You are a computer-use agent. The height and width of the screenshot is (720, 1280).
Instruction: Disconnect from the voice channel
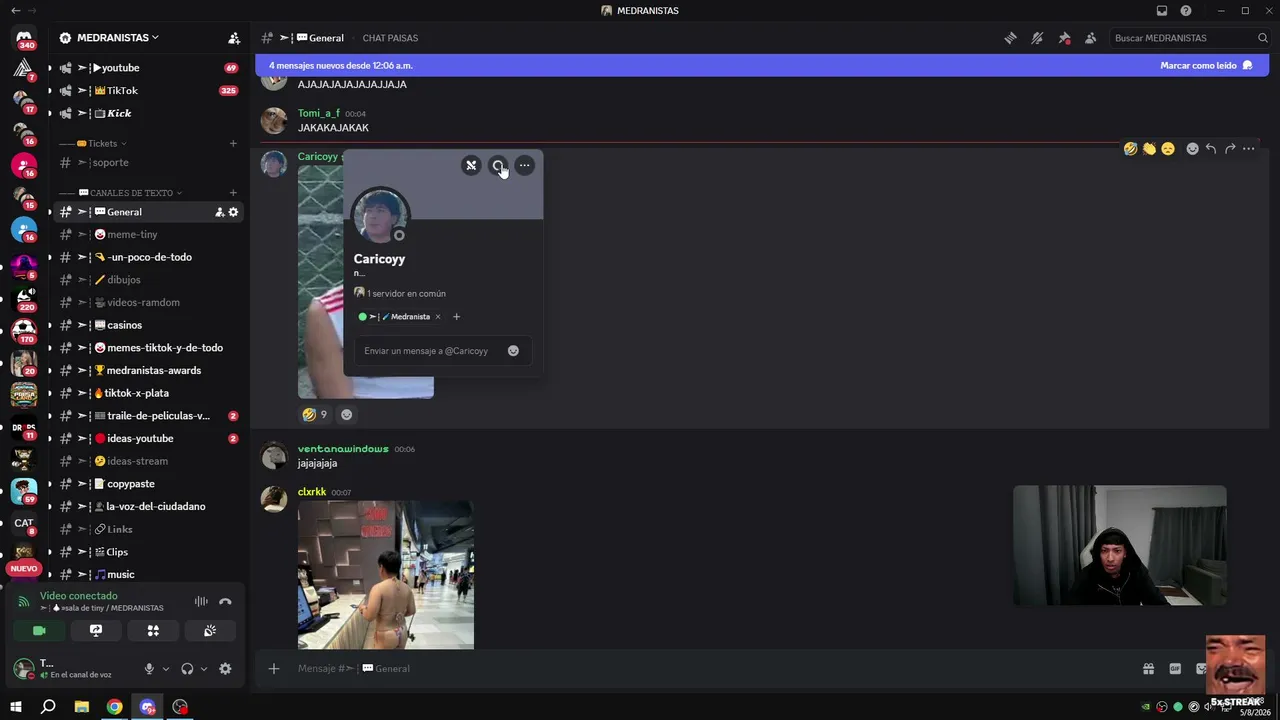pyautogui.click(x=225, y=601)
